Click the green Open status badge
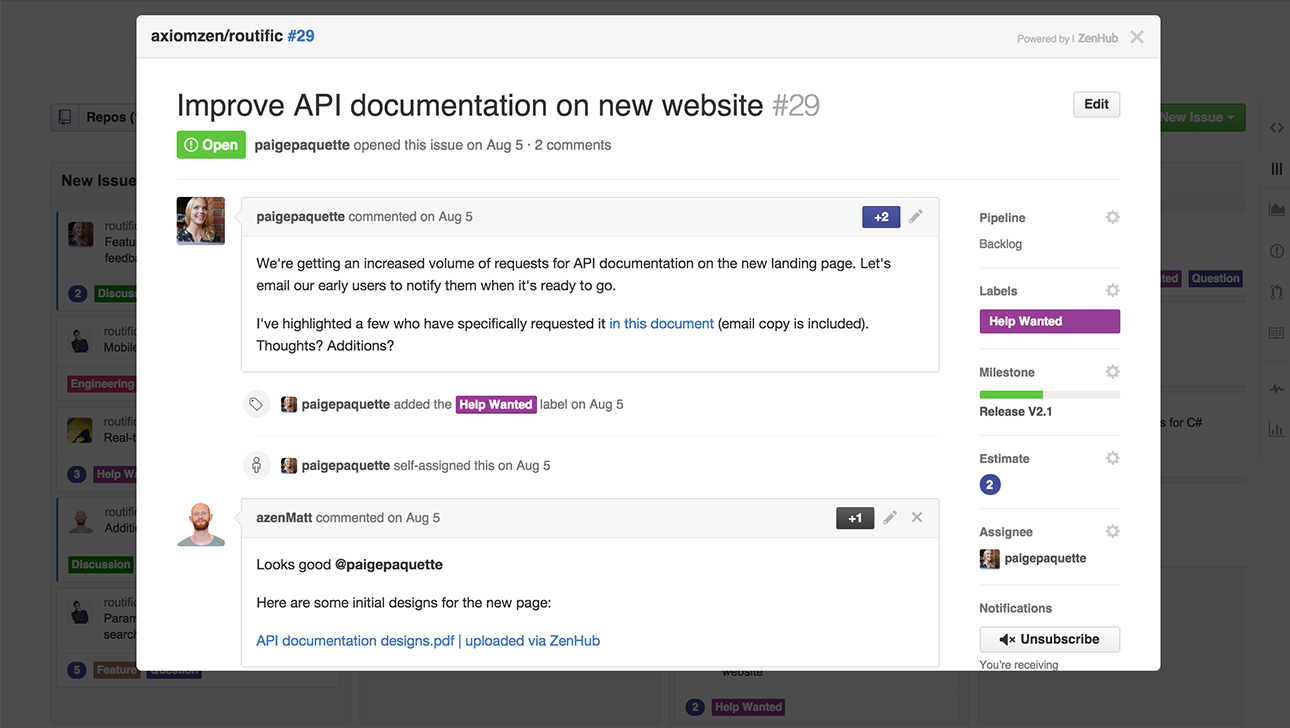 (211, 145)
